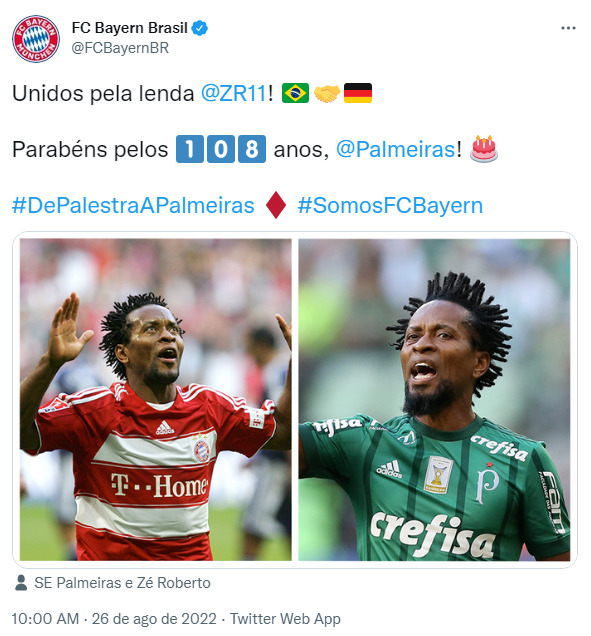591x636 pixels.
Task: Click the FC Bayern München profile avatar
Action: click(36, 39)
